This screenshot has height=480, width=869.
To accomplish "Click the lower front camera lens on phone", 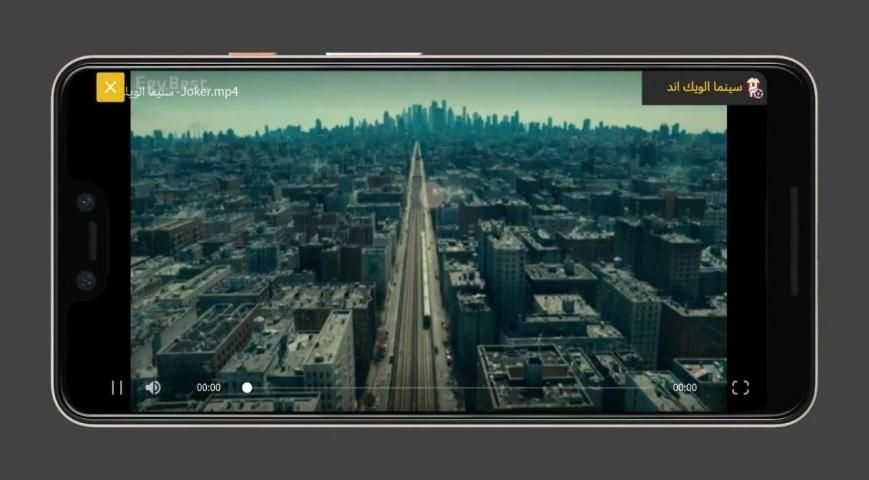I will (x=86, y=280).
